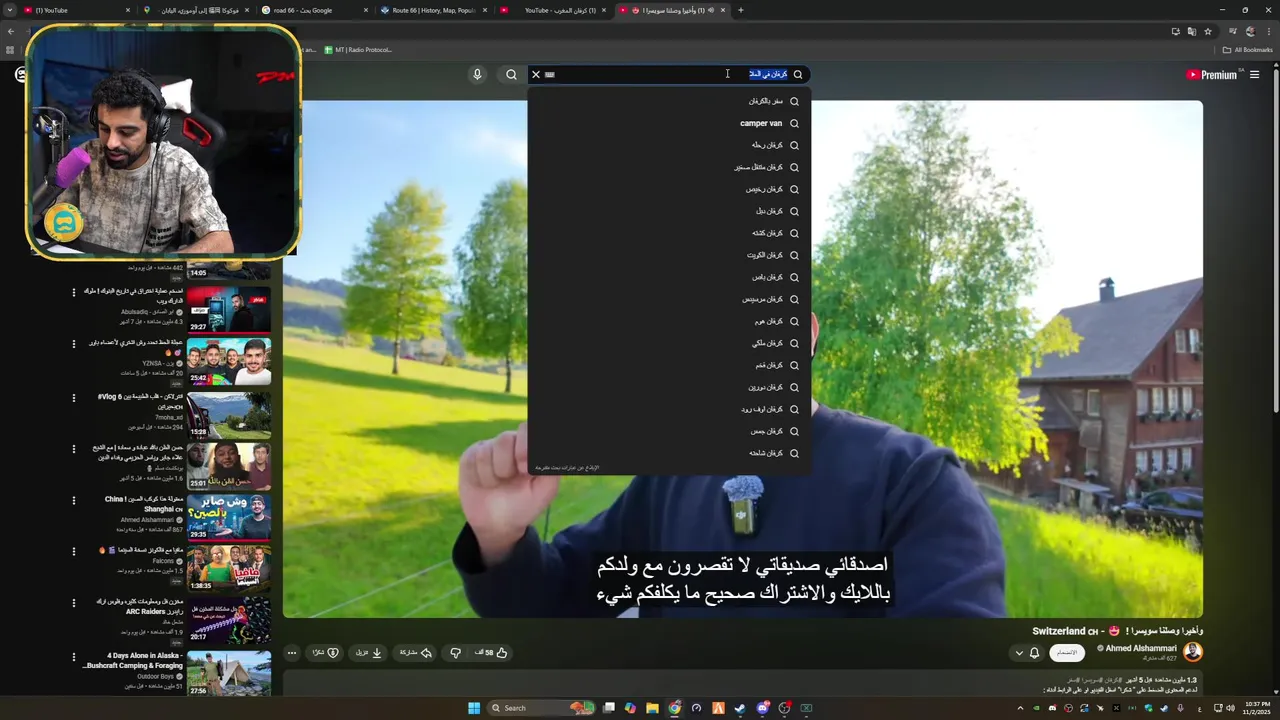1280x720 pixels.
Task: Click the Join (الانضمام) channel button
Action: pos(1068,653)
